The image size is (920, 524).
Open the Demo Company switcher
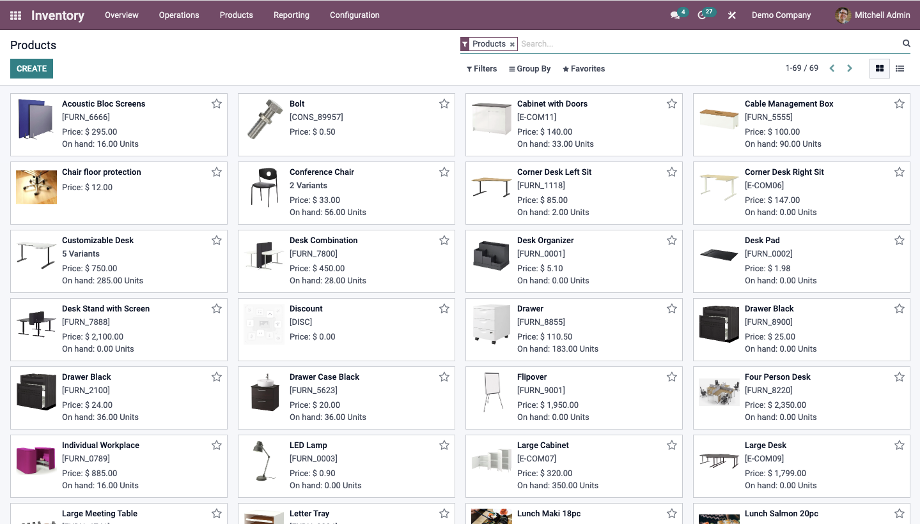[781, 15]
